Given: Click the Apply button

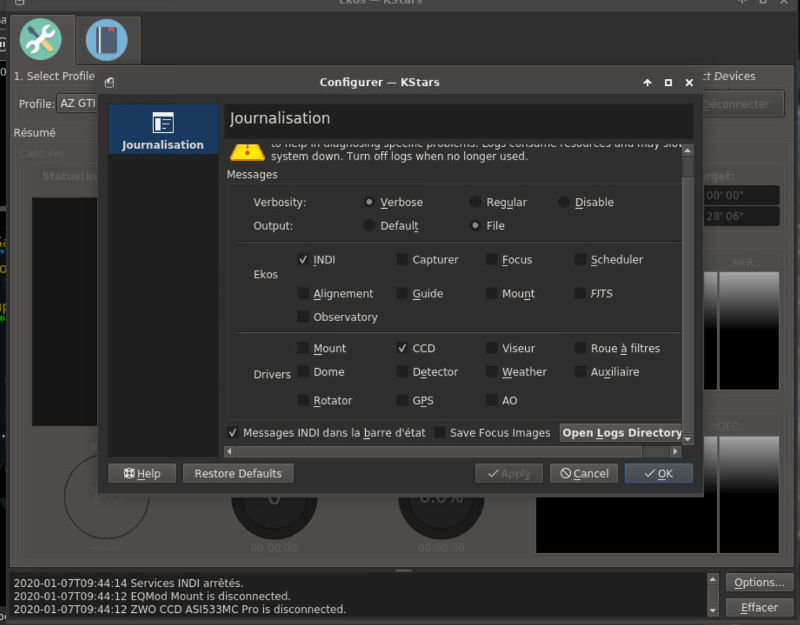Looking at the screenshot, I should (x=509, y=473).
